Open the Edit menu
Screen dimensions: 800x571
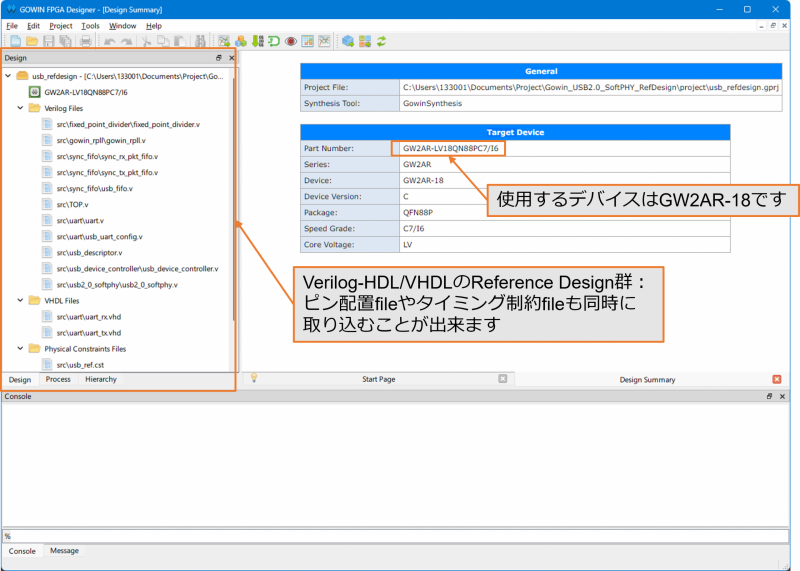click(33, 26)
